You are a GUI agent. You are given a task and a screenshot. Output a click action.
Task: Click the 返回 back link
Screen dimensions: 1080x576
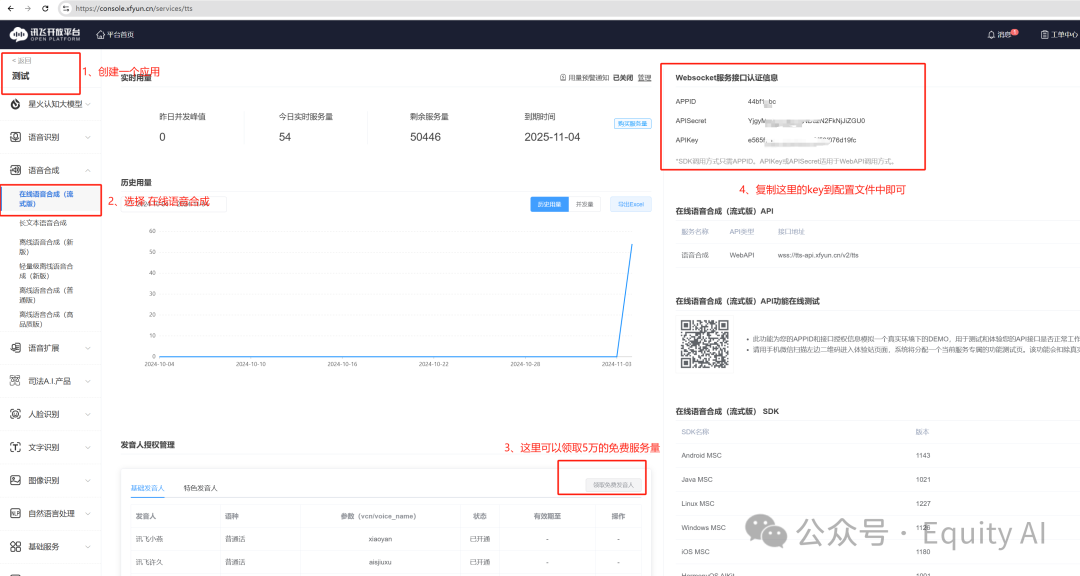click(21, 61)
